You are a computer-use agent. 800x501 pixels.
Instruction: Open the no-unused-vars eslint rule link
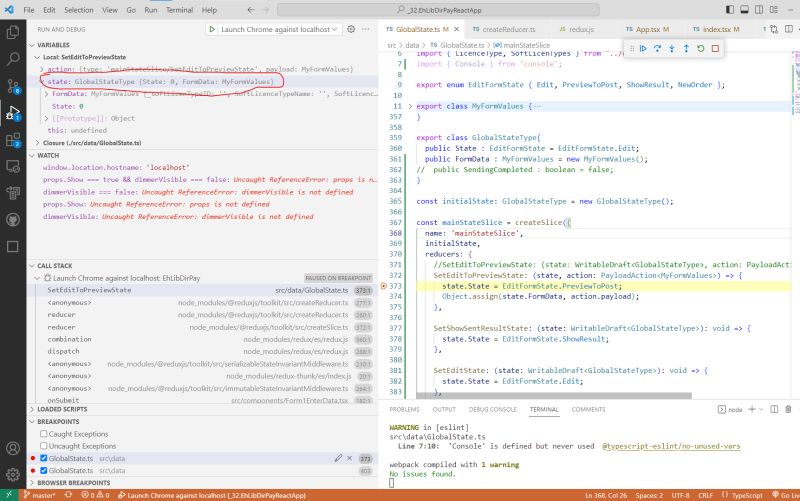[671, 446]
